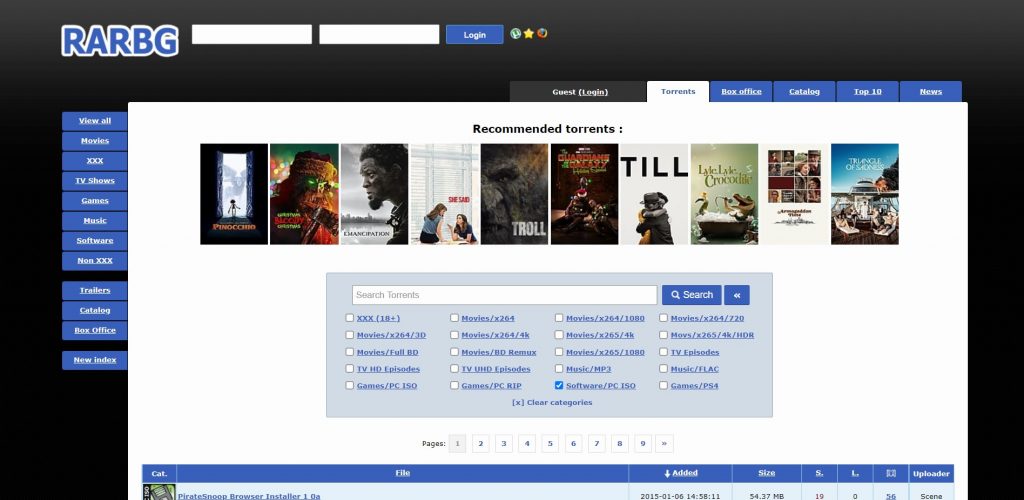Go to results page 9
Image resolution: width=1024 pixels, height=500 pixels.
pyautogui.click(x=643, y=444)
